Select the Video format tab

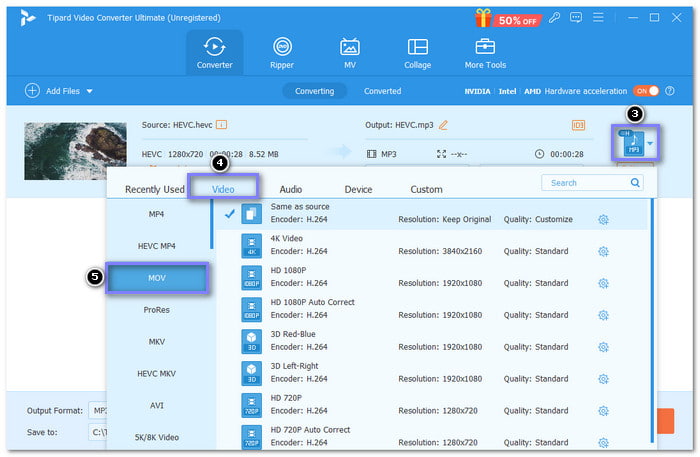click(223, 189)
